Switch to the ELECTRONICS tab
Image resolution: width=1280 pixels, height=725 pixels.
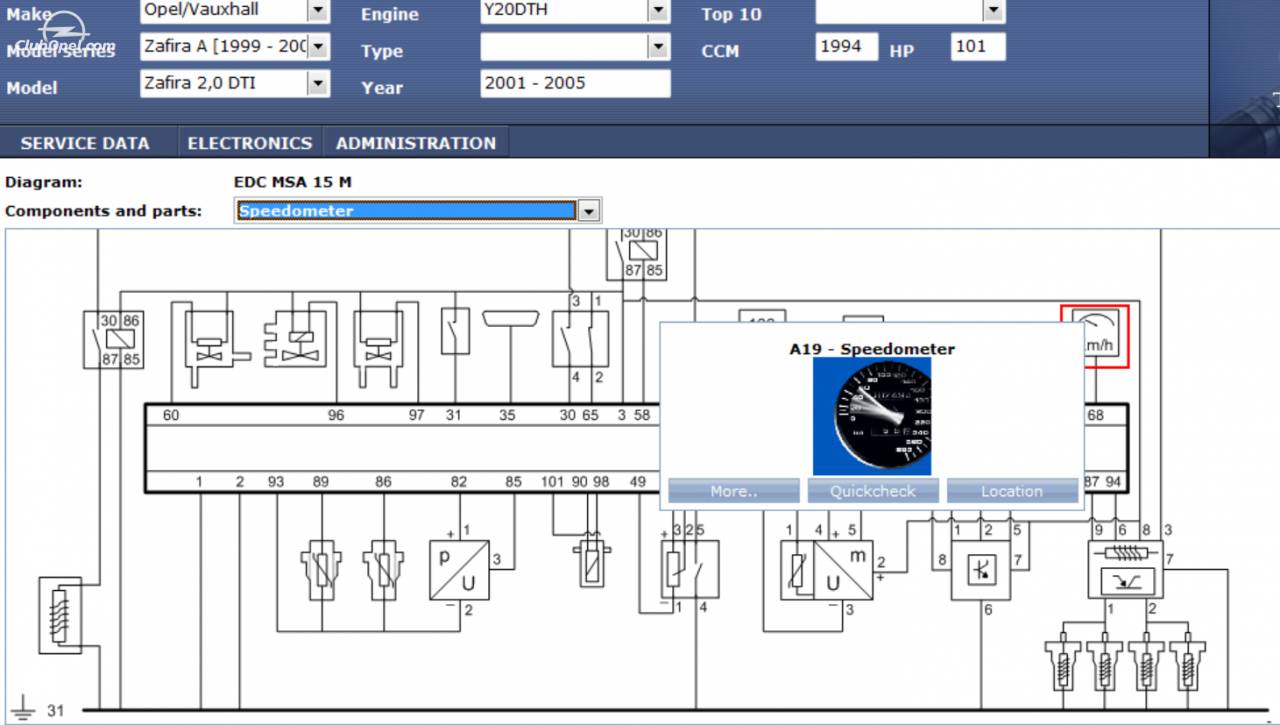click(x=250, y=143)
